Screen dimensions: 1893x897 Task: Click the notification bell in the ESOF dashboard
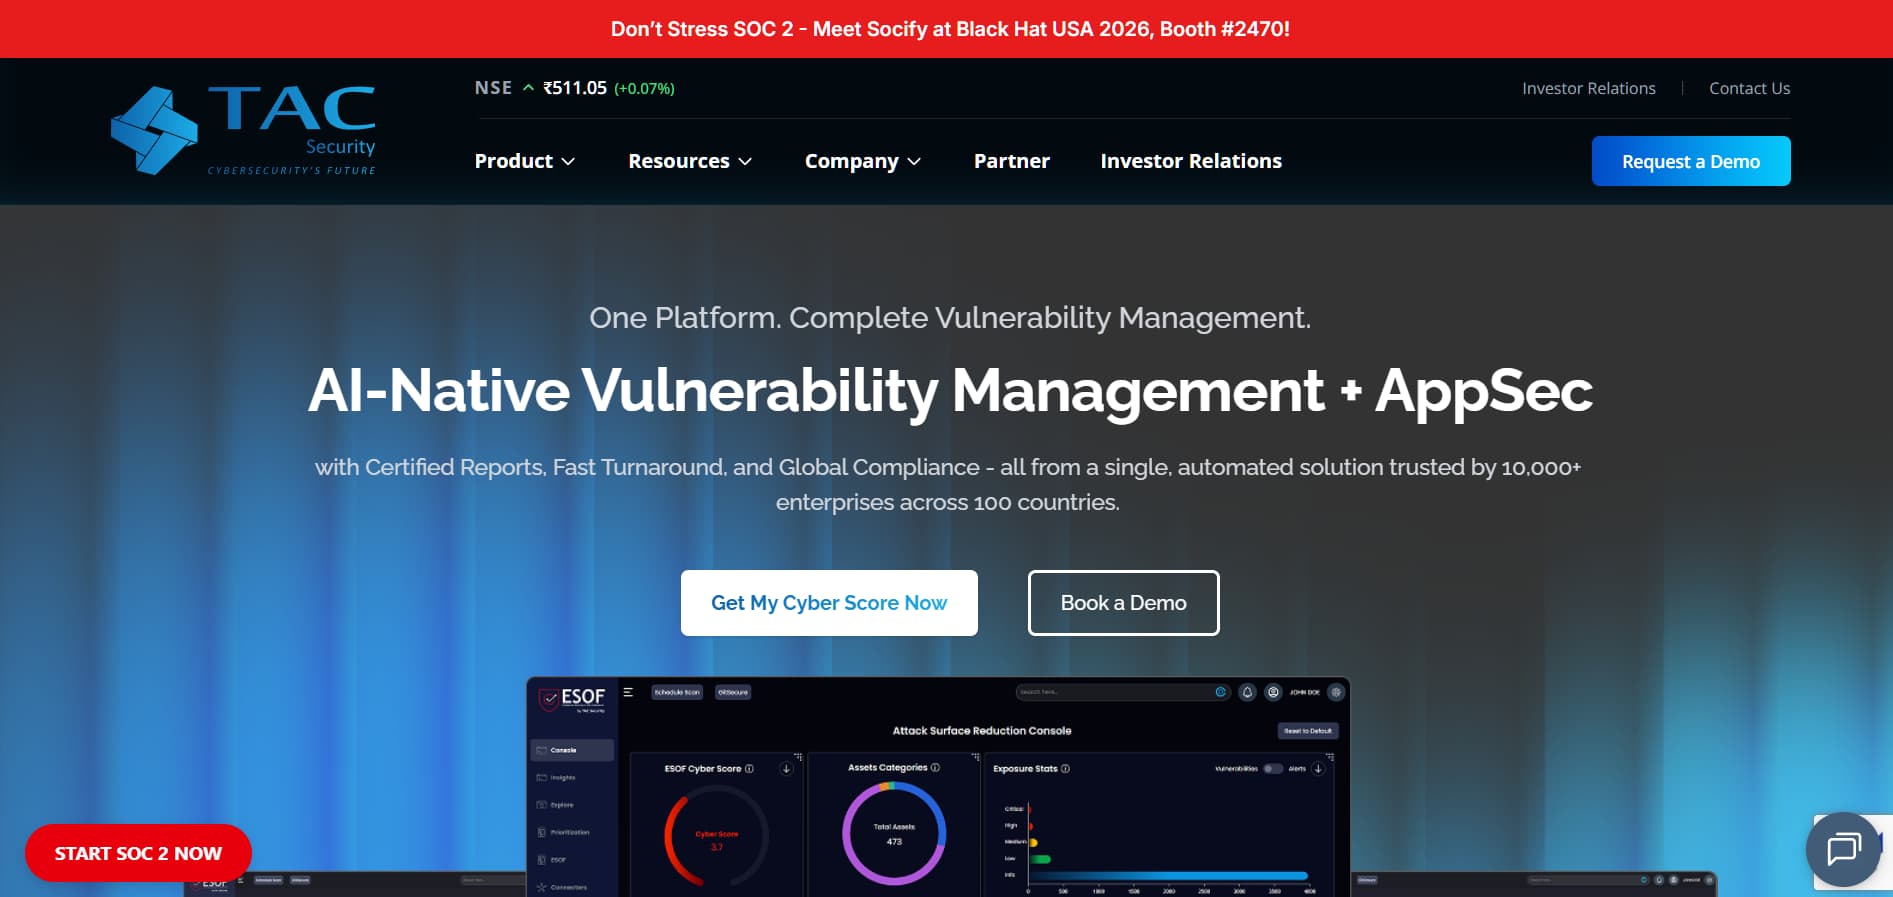coord(1247,692)
